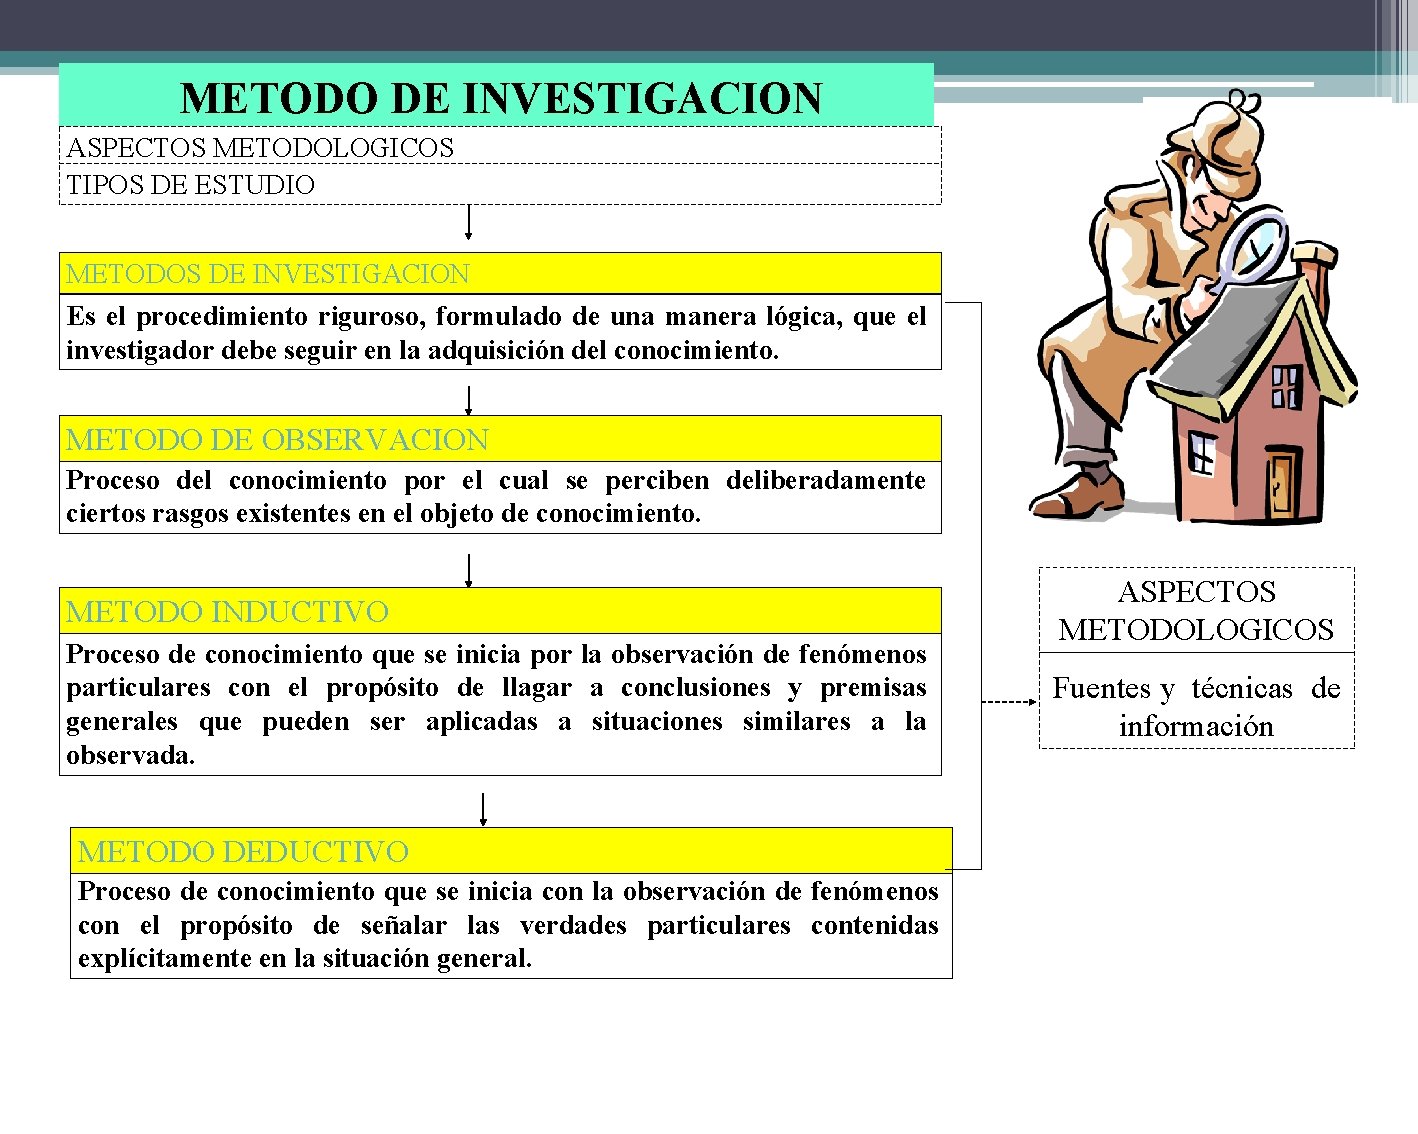Viewport: 1418px width, 1134px height.
Task: Select the yellow "METODO DEDUCTIVO" heading
Action: [x=511, y=851]
